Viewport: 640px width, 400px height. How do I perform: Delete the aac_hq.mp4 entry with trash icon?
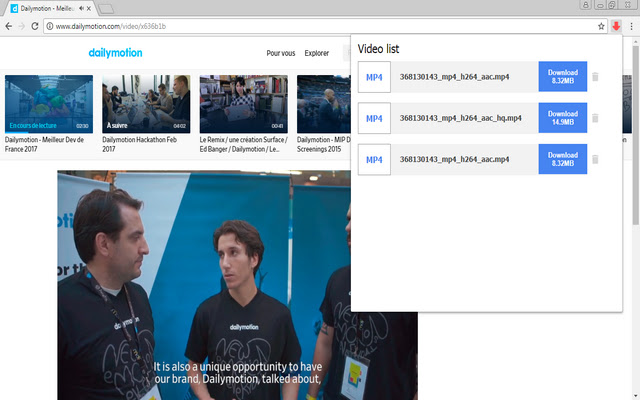click(x=595, y=118)
